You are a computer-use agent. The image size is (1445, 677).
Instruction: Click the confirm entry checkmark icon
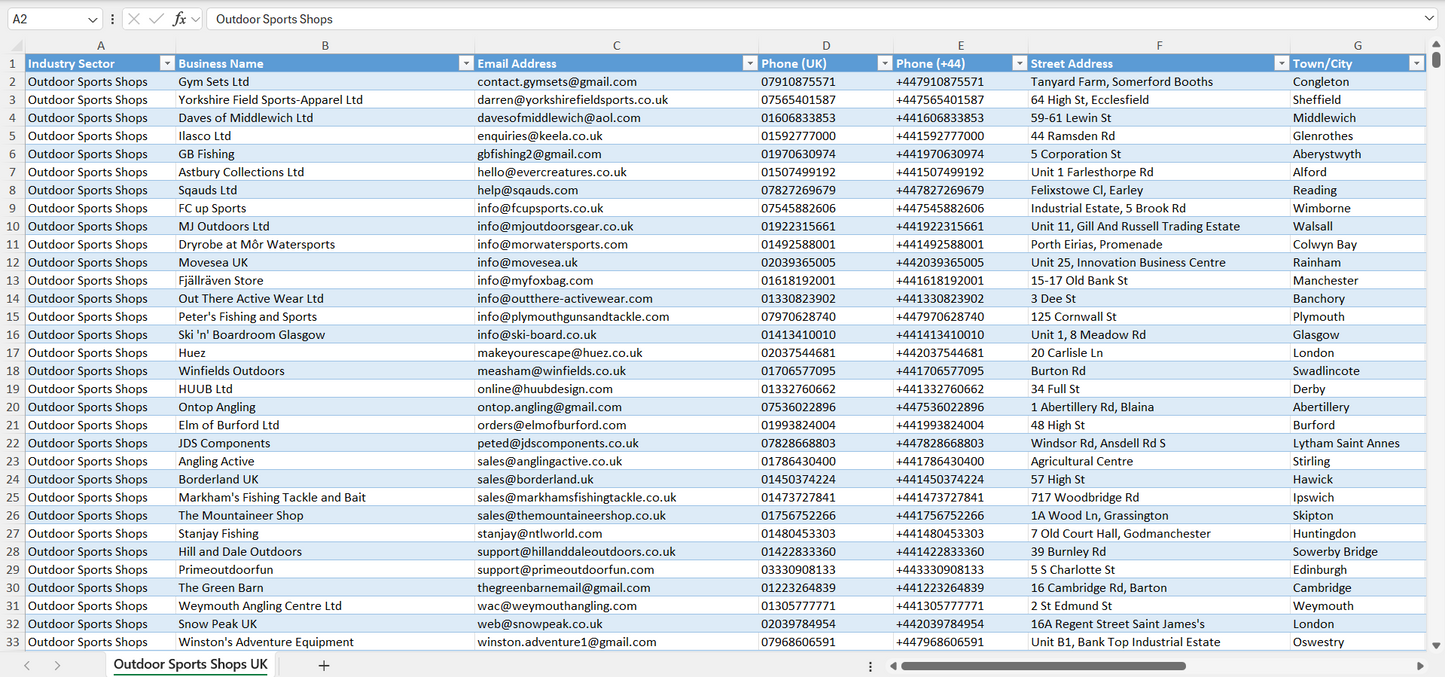point(156,19)
